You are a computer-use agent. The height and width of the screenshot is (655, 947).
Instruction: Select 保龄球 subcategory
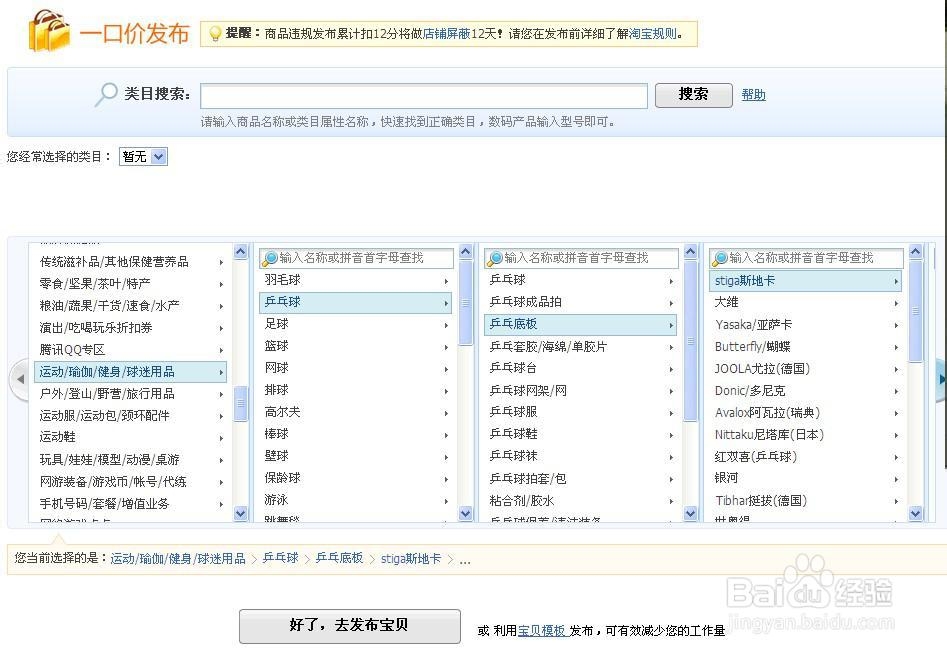[356, 478]
